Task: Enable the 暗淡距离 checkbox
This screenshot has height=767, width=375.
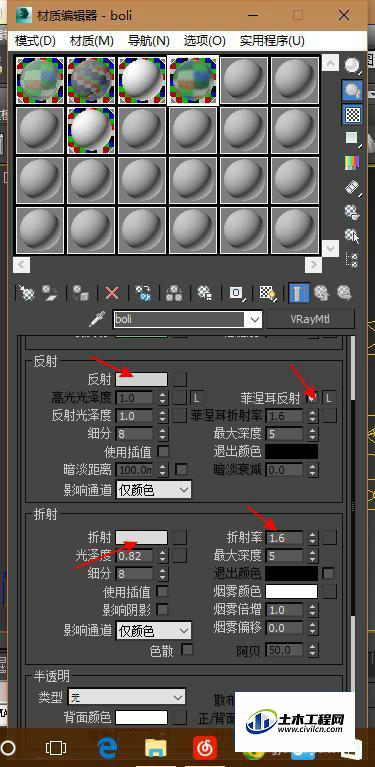Action: (181, 470)
